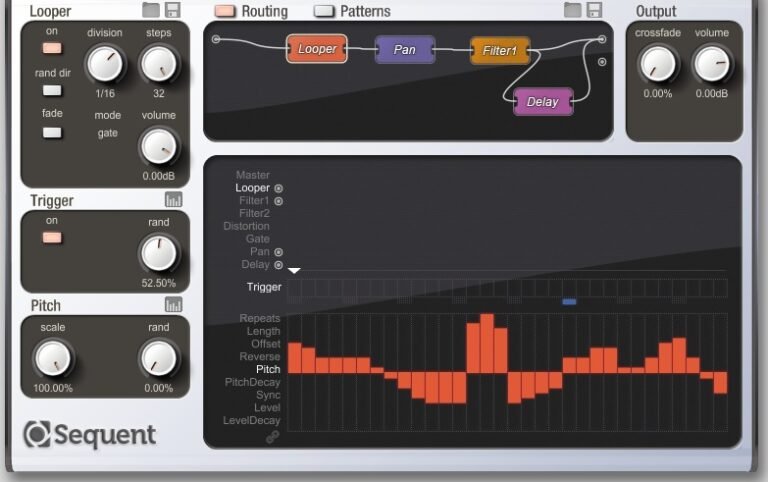Screen dimensions: 768x482
Task: Adjust Looper steps knob
Action: [x=159, y=64]
